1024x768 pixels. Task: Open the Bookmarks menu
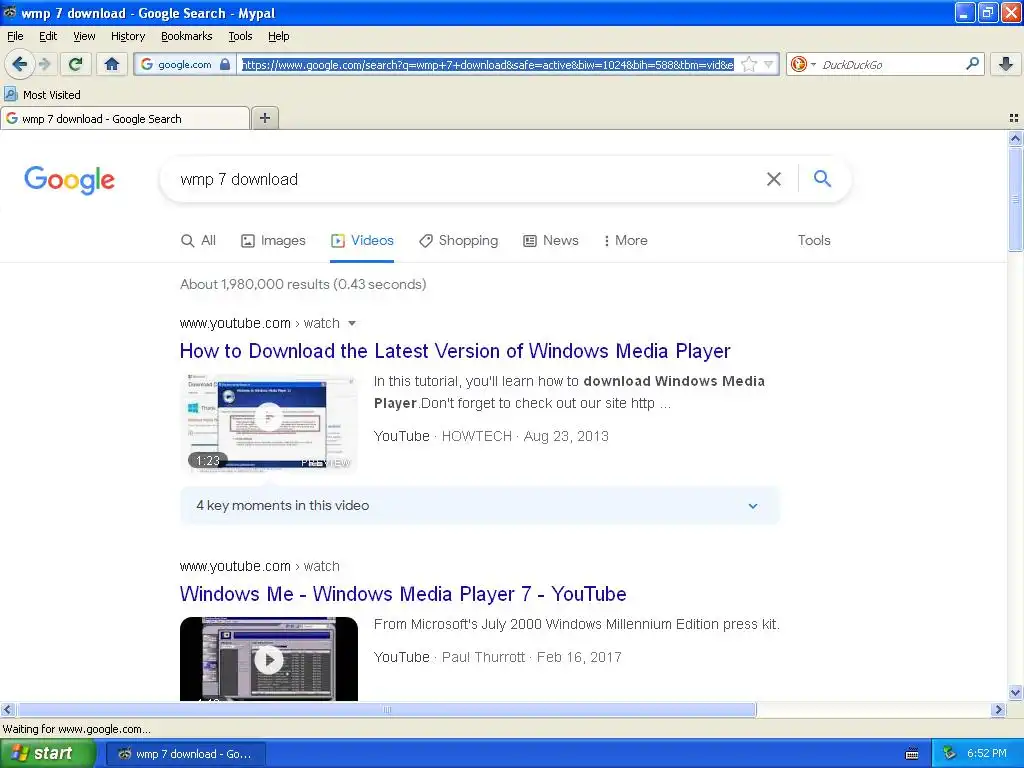coord(187,36)
